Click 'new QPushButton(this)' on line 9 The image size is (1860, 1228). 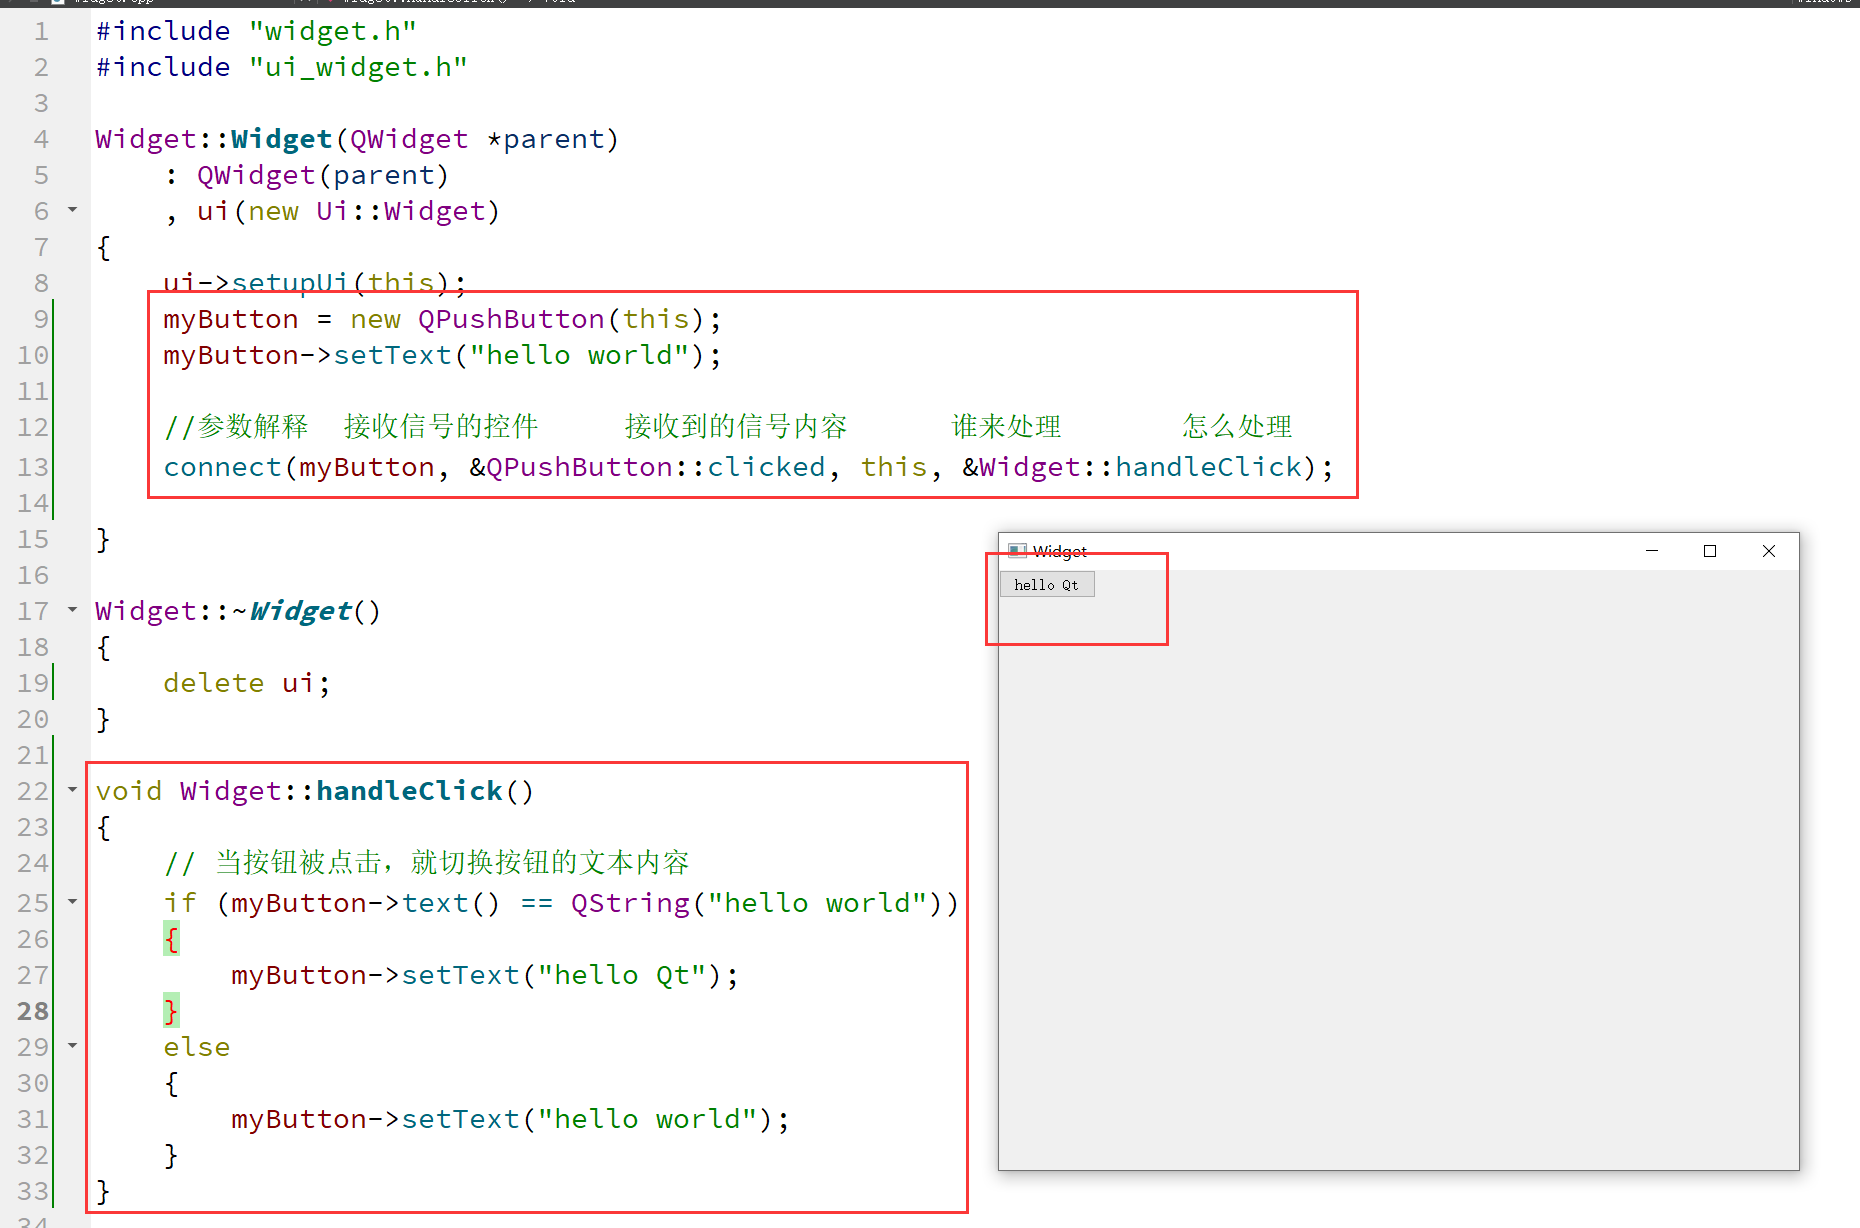click(526, 319)
